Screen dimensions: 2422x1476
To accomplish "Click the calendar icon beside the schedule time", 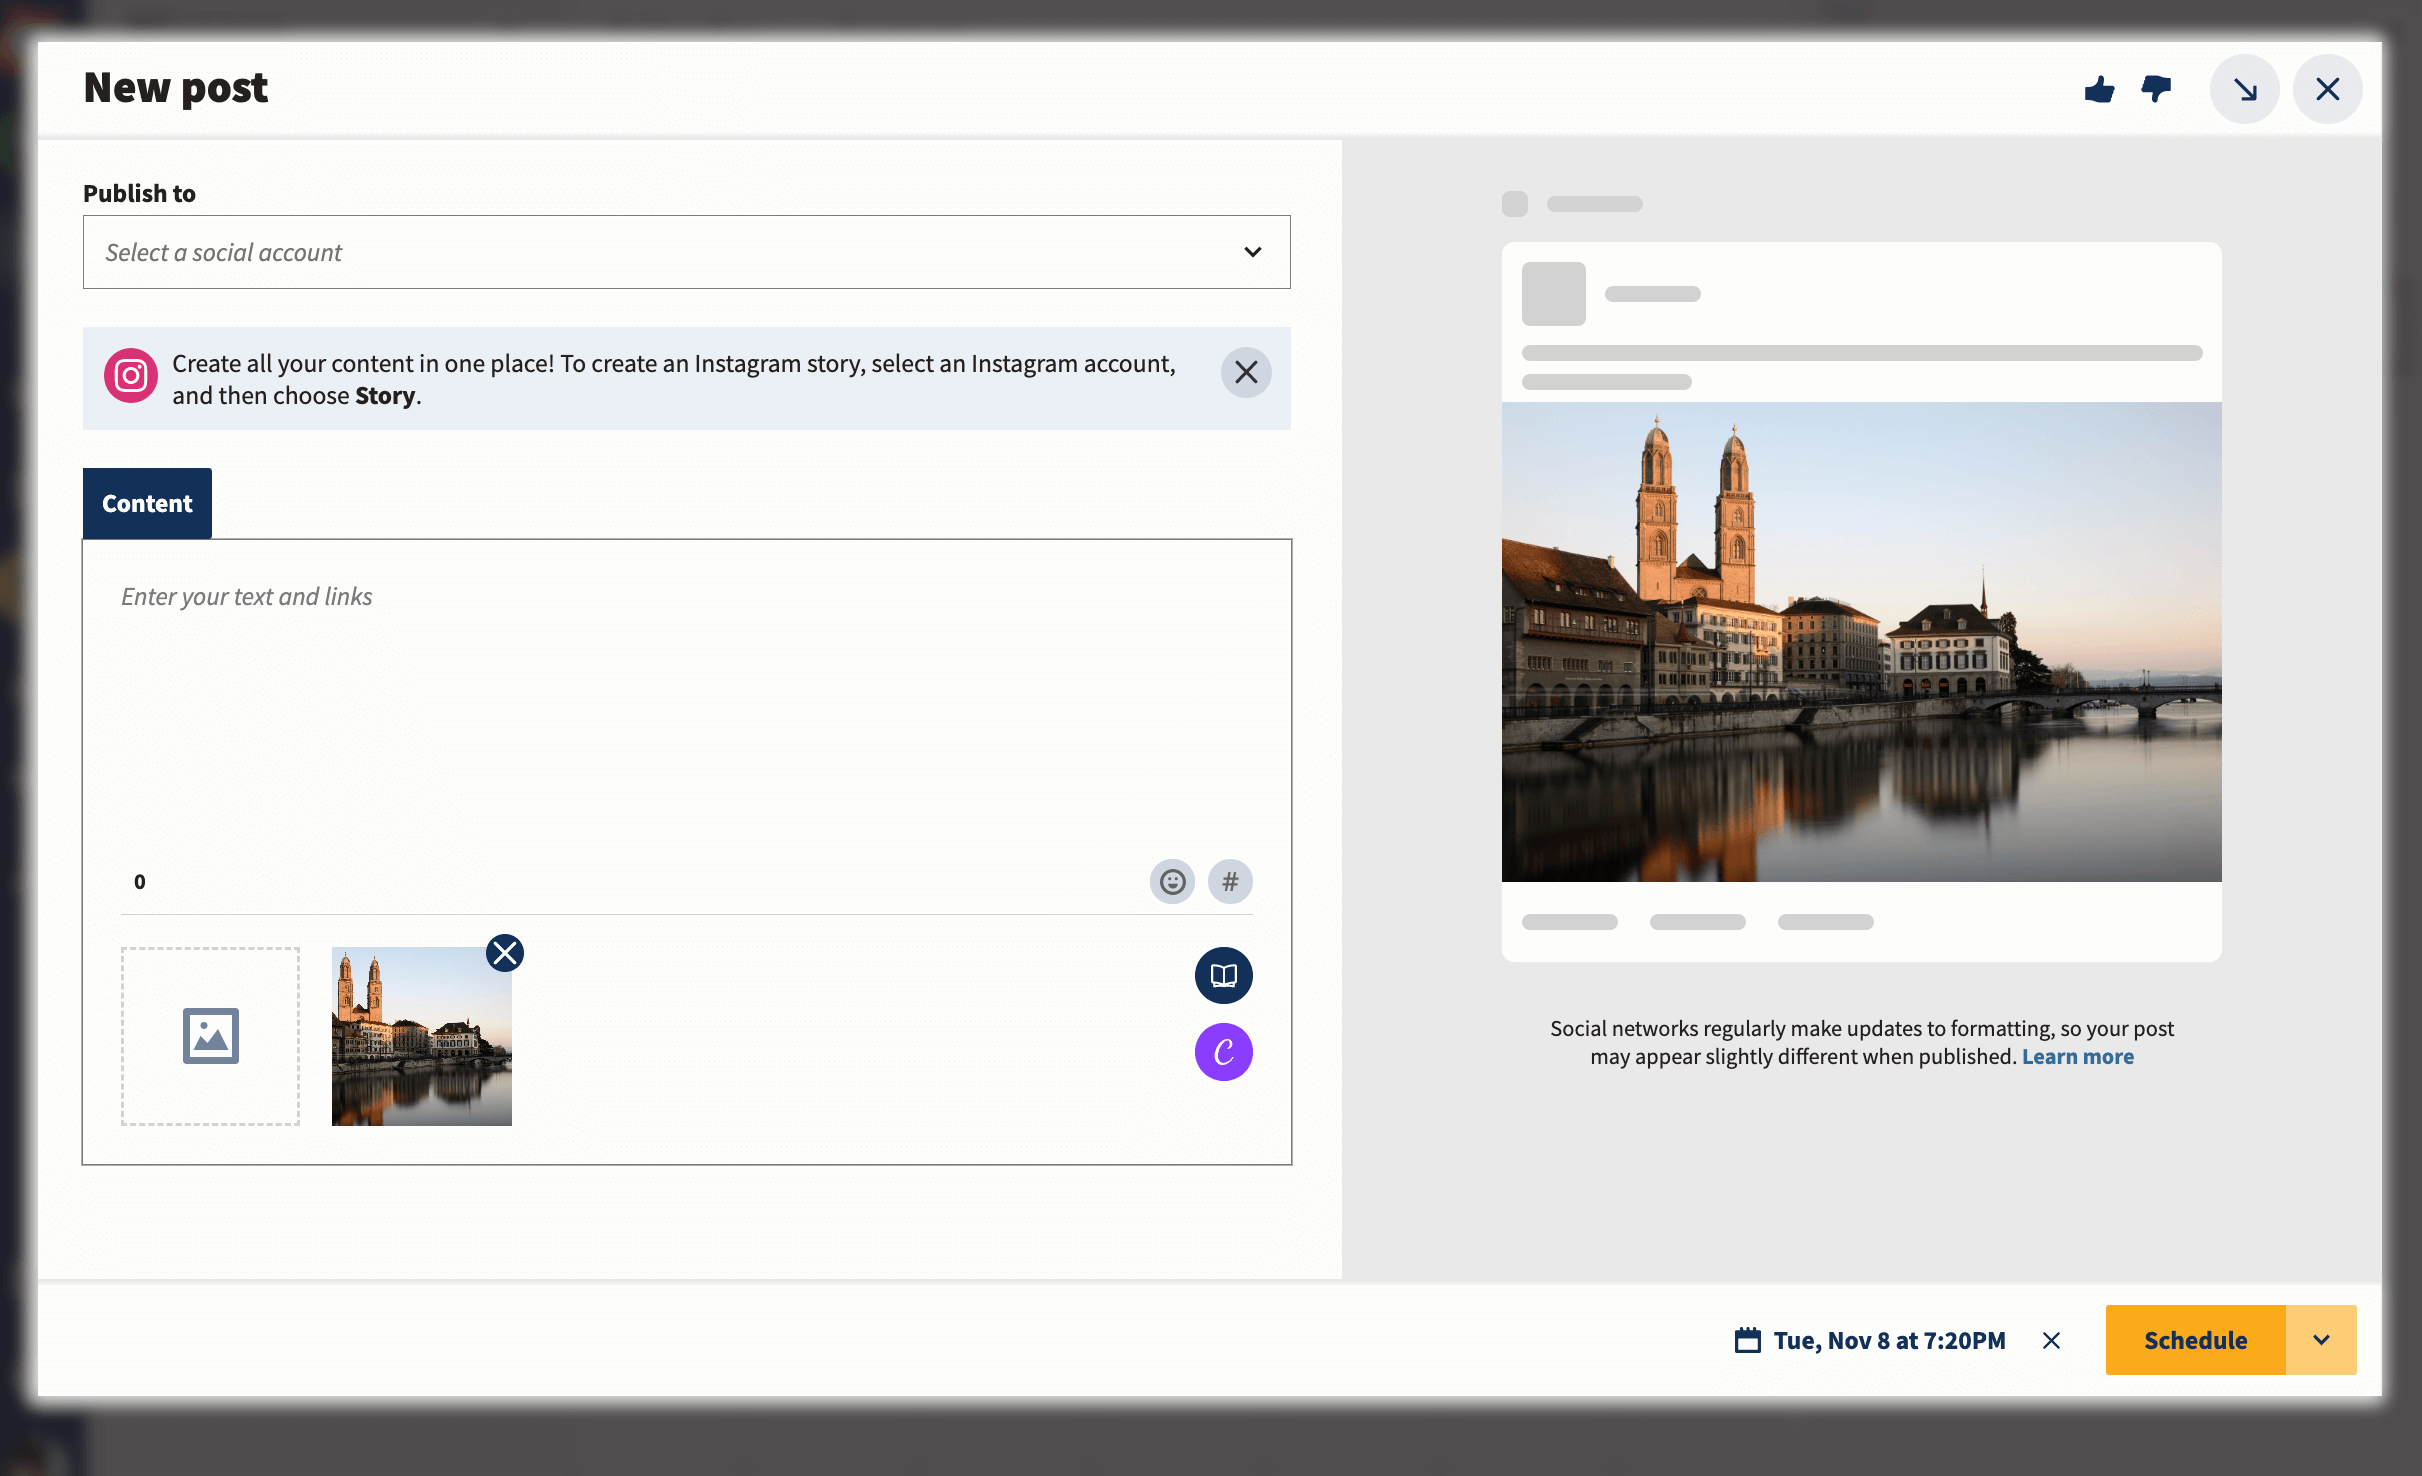I will [x=1748, y=1340].
